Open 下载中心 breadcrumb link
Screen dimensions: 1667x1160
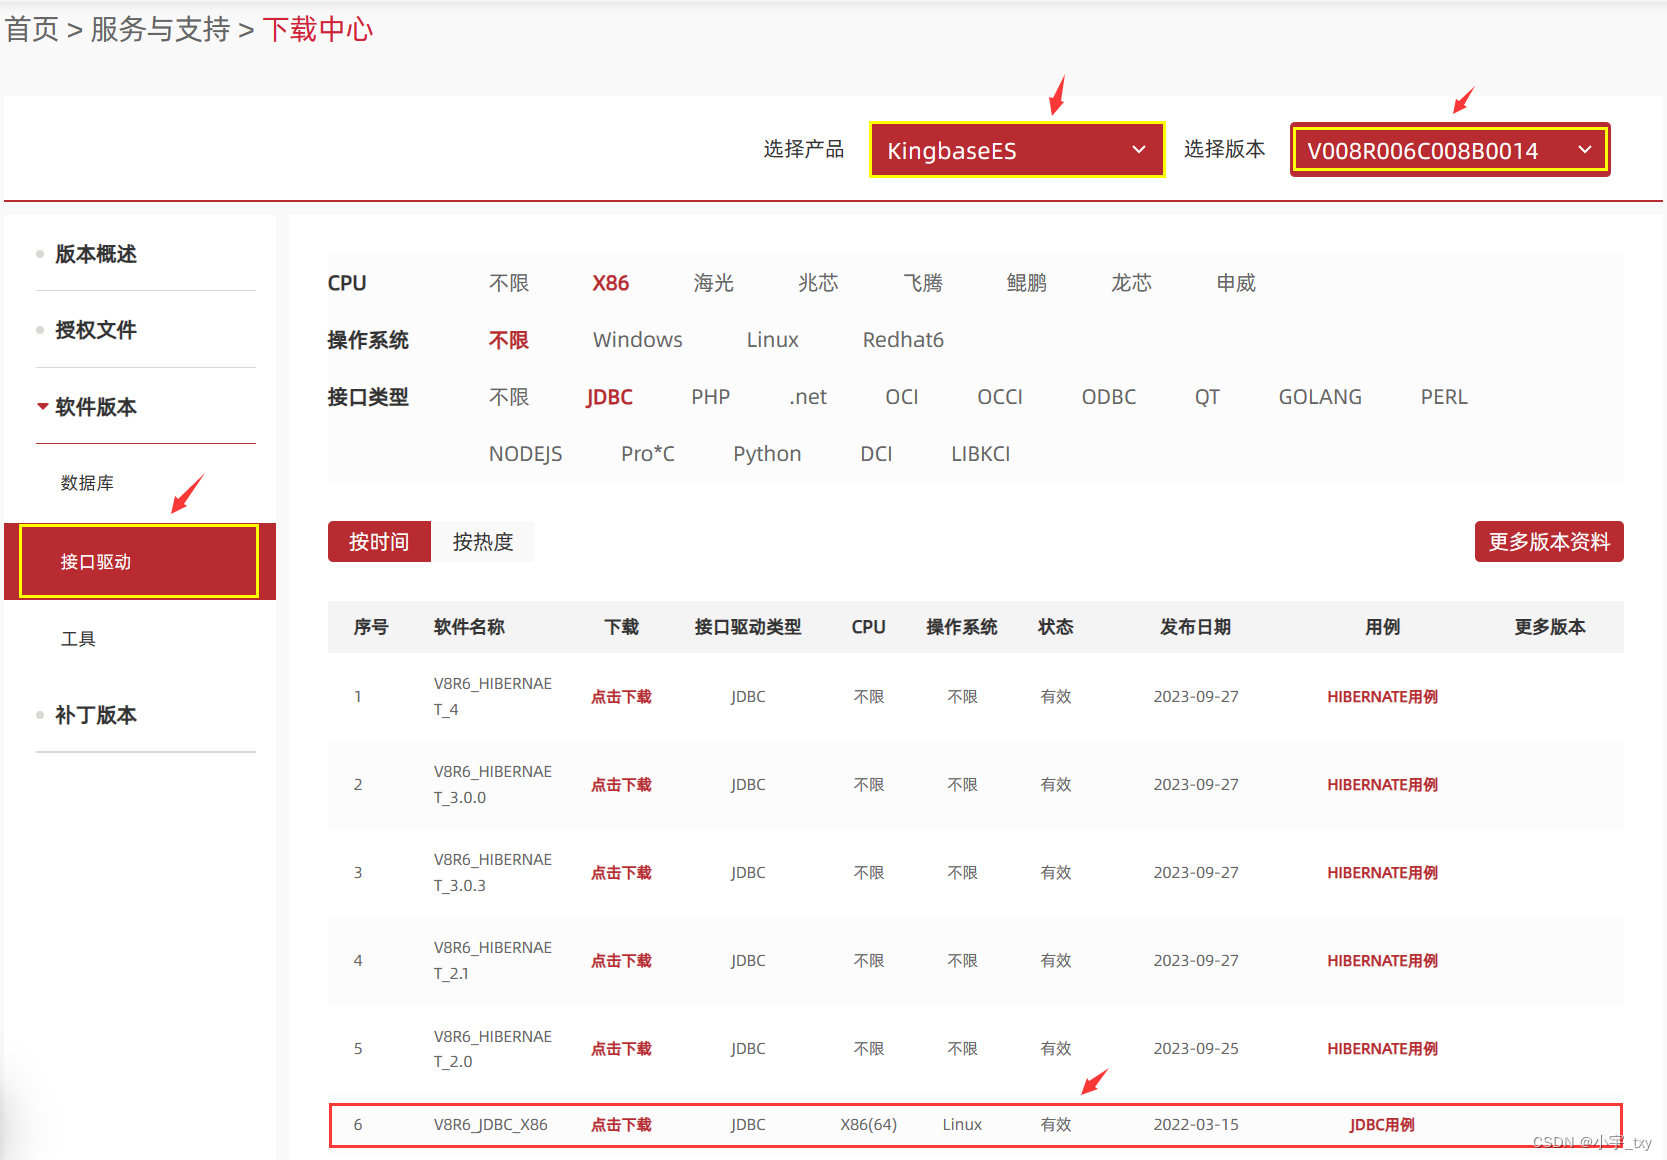[318, 30]
